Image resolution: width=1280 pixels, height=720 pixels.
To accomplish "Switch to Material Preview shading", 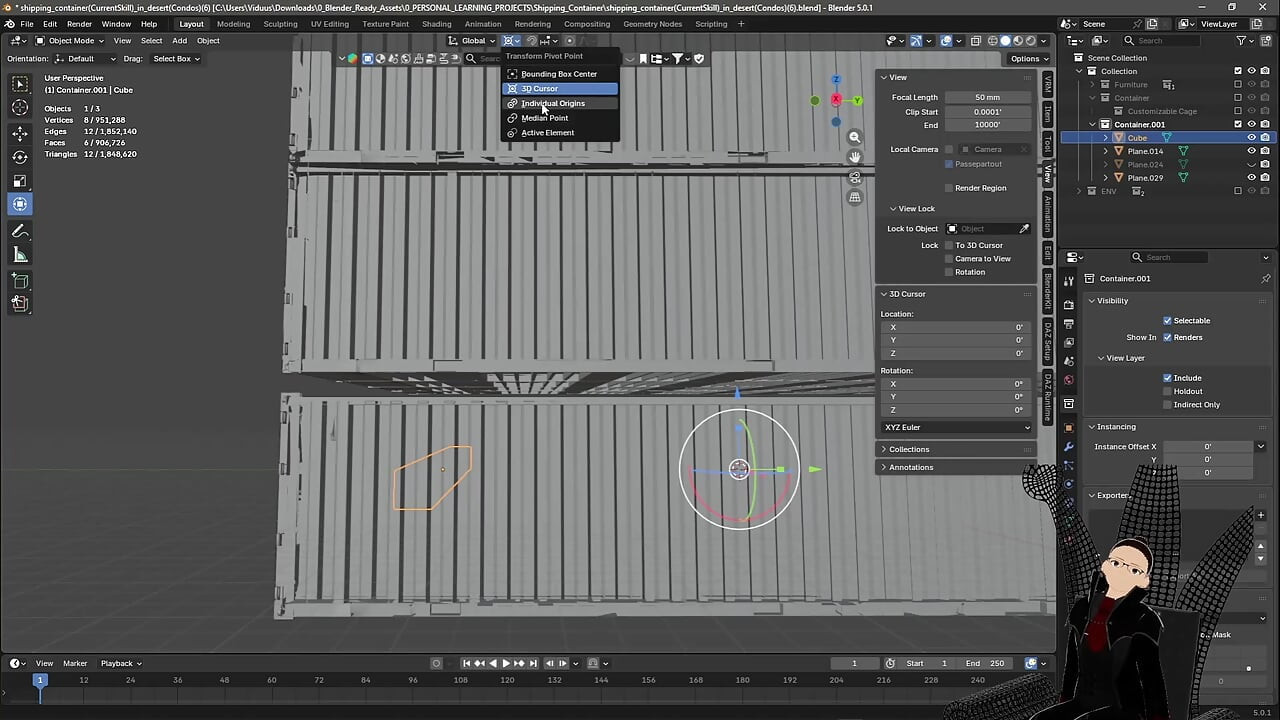I will pyautogui.click(x=1019, y=41).
